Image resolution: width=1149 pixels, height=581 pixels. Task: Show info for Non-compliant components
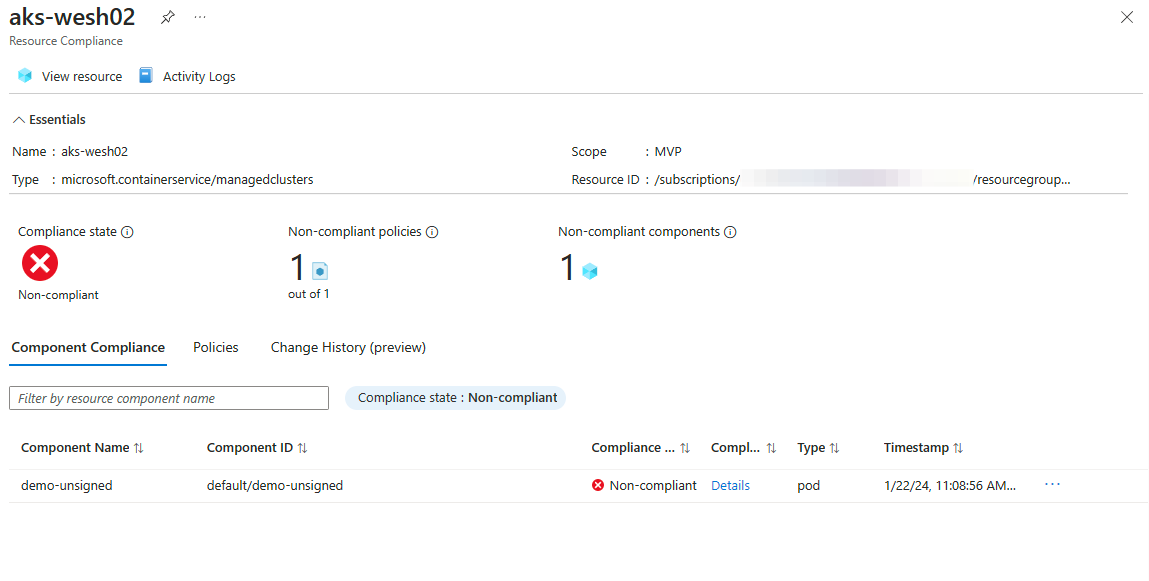tap(730, 232)
